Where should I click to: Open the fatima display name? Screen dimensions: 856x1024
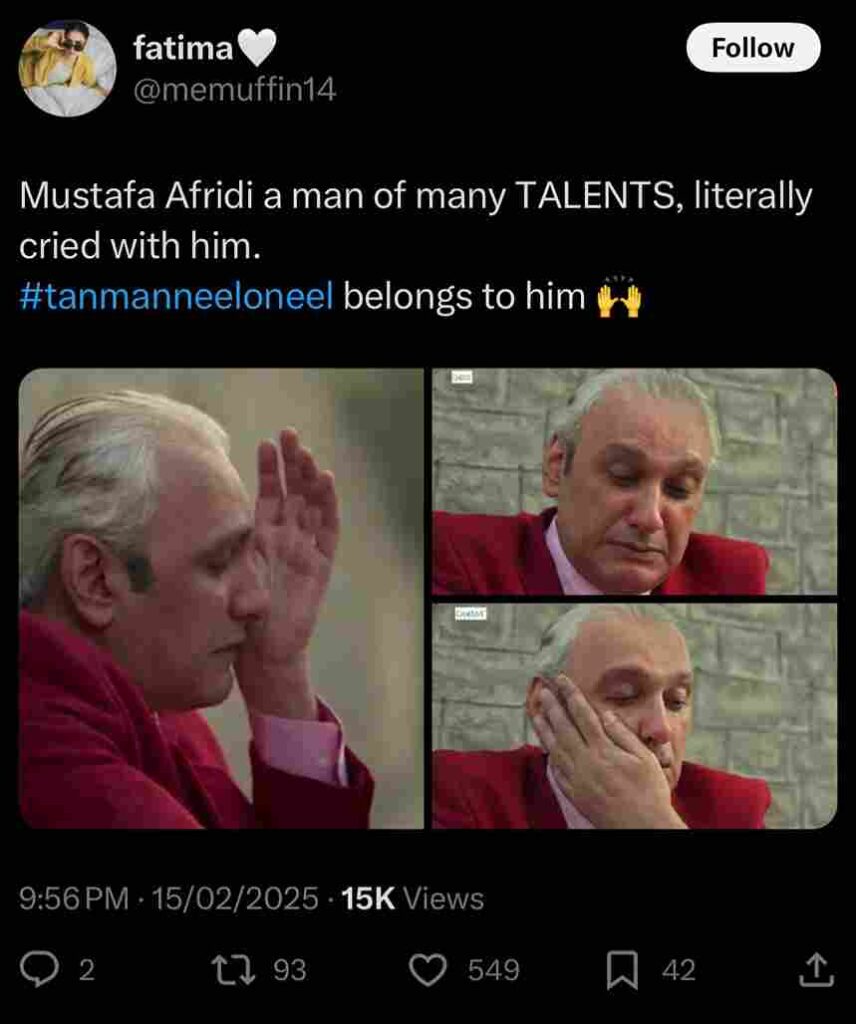click(x=183, y=48)
